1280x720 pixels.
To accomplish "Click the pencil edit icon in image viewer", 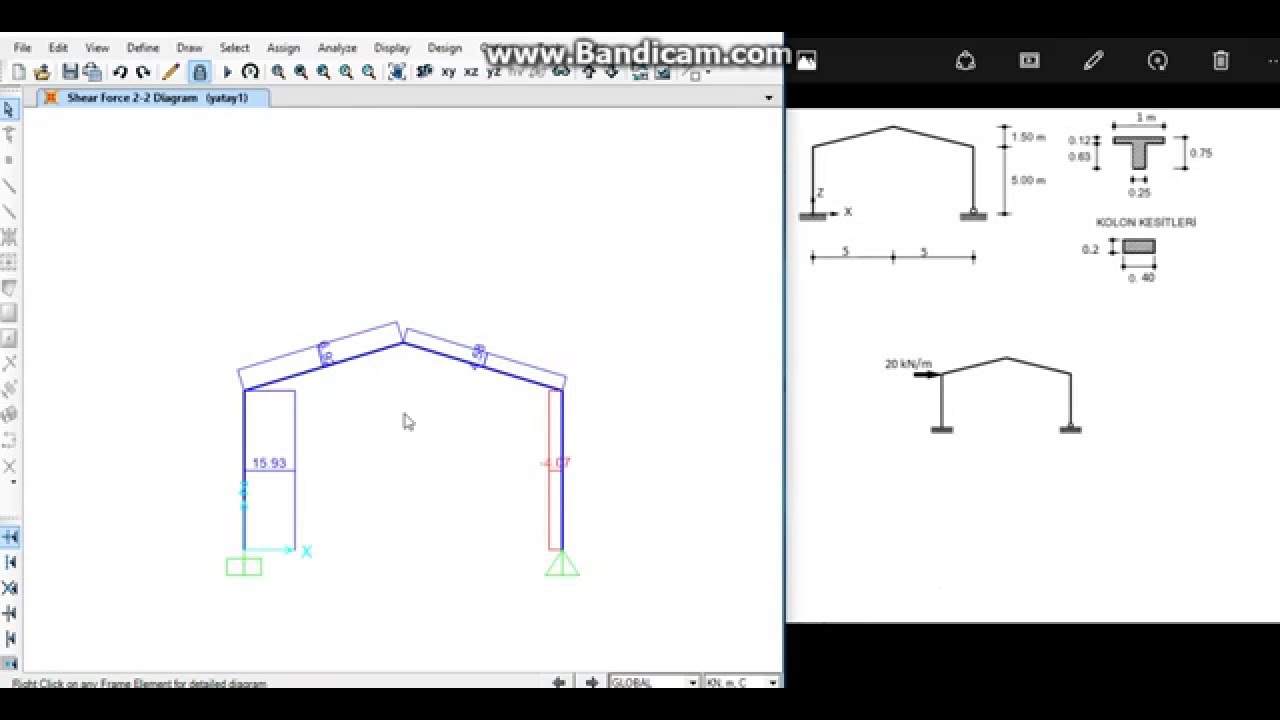I will pyautogui.click(x=1093, y=61).
